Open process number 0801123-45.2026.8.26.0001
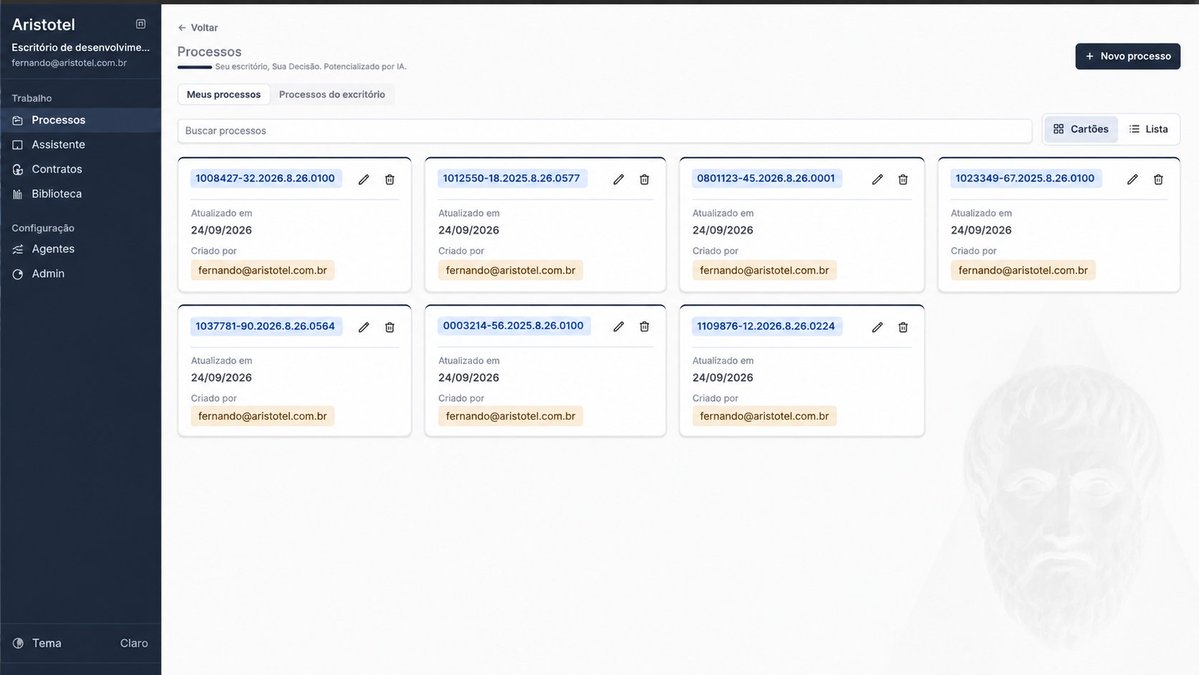 [x=765, y=178]
